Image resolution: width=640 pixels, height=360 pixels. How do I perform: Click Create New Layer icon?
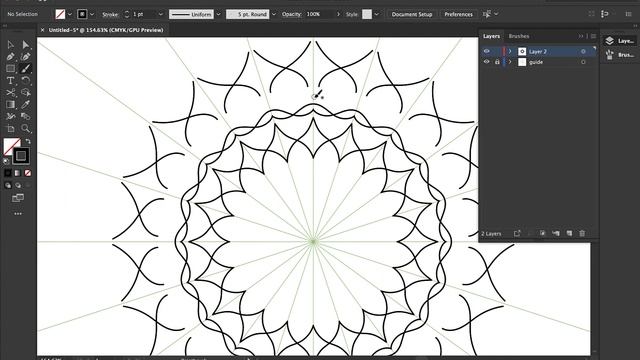tap(569, 233)
